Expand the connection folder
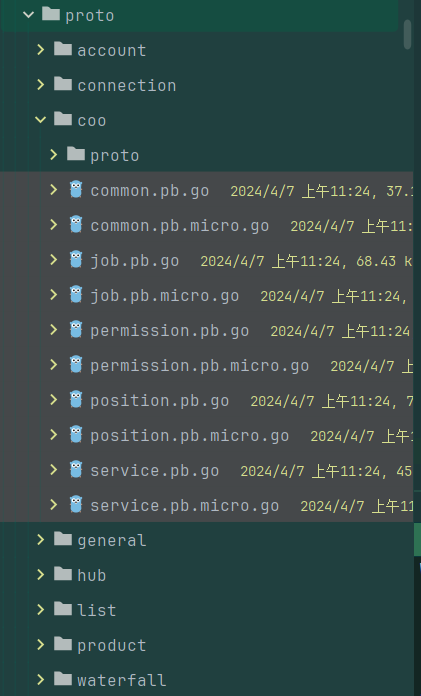421x696 pixels. (x=41, y=84)
